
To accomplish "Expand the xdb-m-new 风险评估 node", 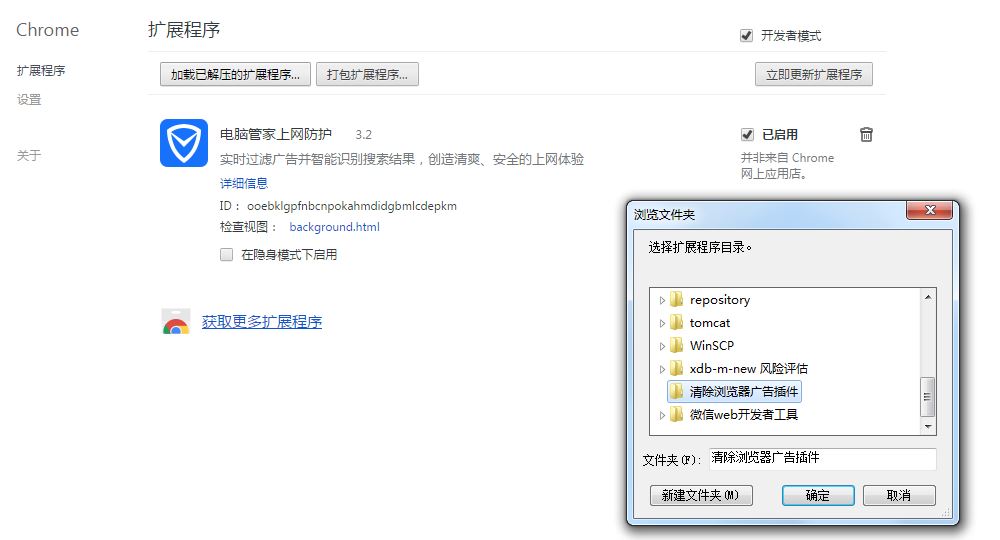I will [662, 369].
